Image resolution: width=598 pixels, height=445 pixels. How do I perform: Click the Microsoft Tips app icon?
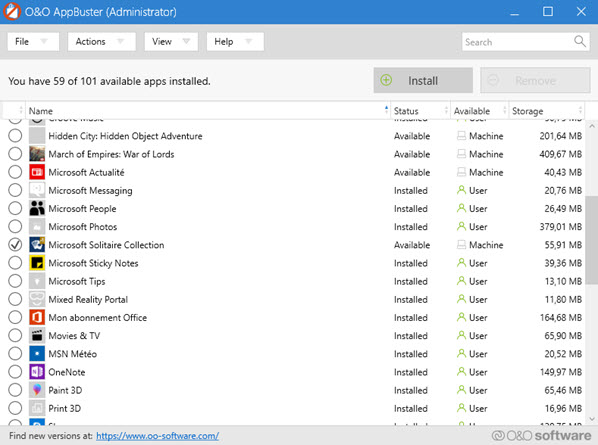[x=37, y=281]
